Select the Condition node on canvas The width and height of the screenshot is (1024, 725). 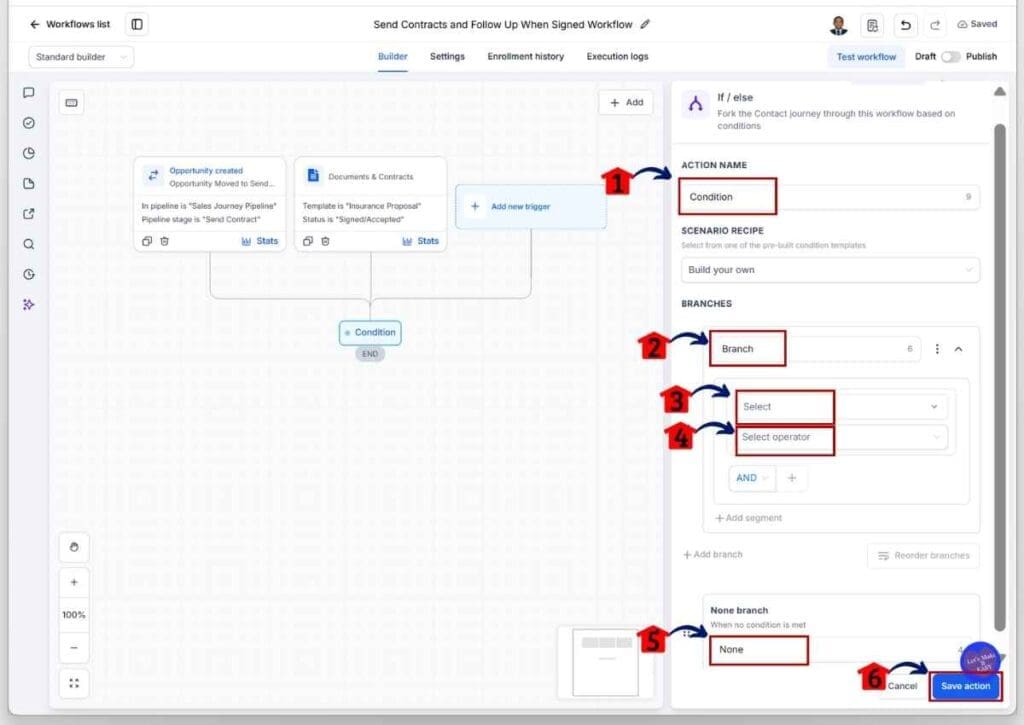click(370, 332)
